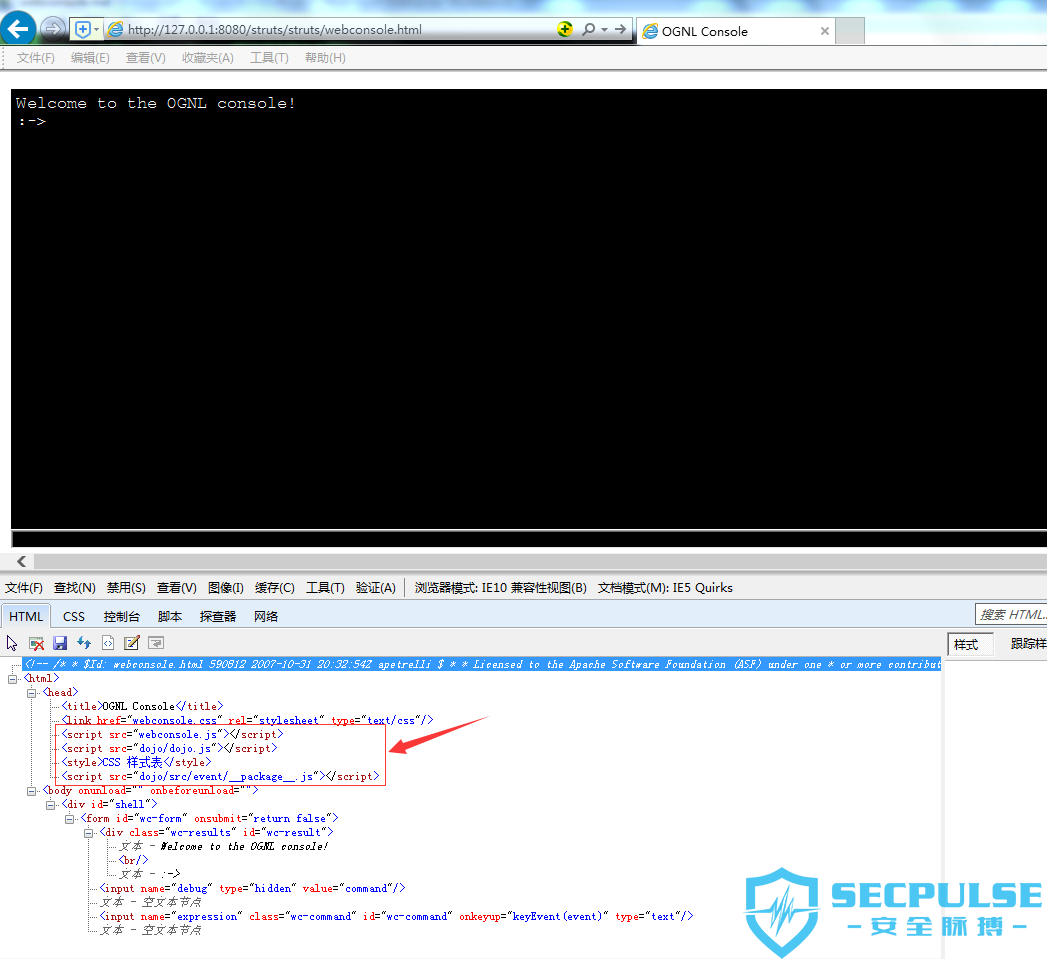1047x959 pixels.
Task: Open developer tools 图像(I) menu
Action: pyautogui.click(x=226, y=588)
